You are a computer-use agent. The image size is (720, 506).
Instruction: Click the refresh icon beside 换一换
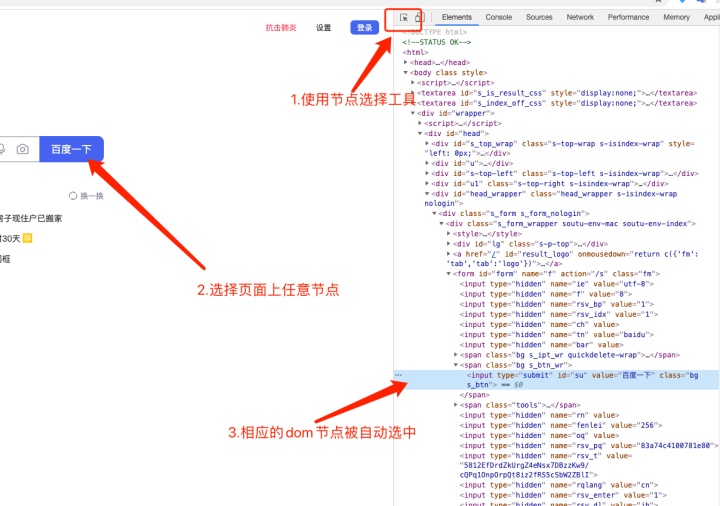(x=73, y=196)
